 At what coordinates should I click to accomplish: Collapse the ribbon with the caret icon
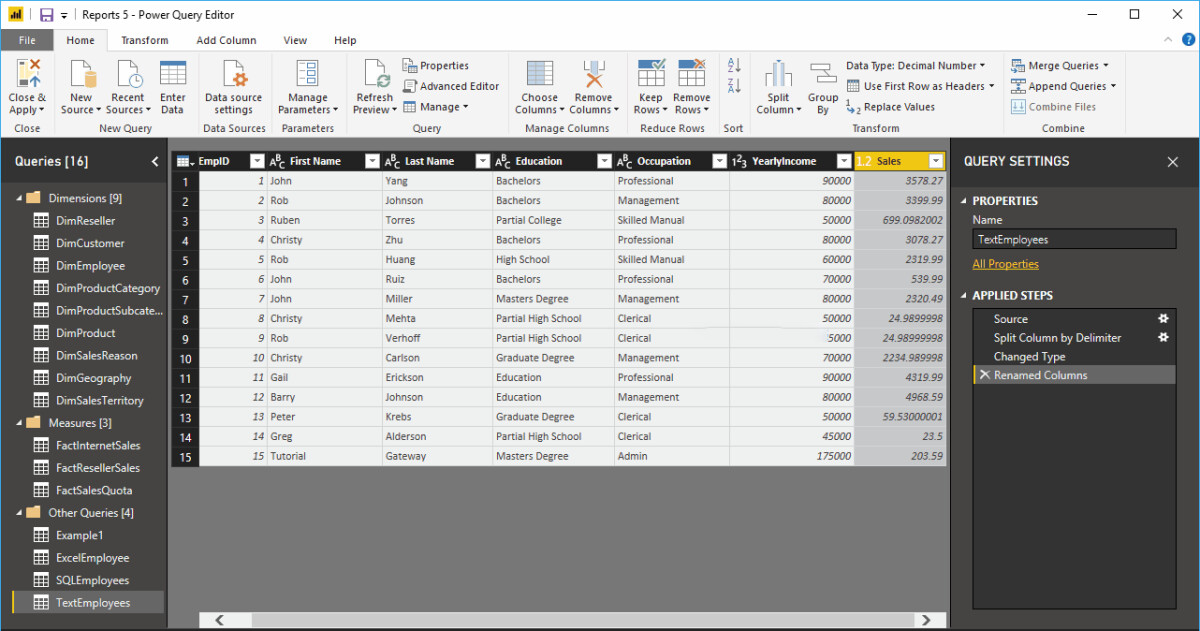(1168, 40)
